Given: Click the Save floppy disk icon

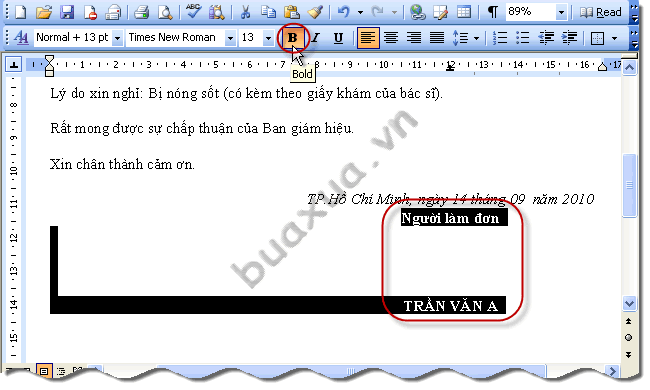Looking at the screenshot, I should tap(66, 12).
